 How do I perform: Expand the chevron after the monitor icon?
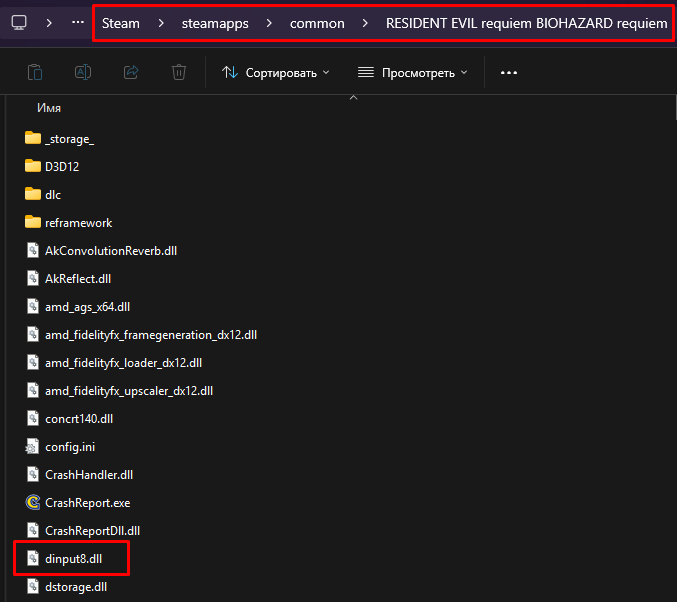coord(49,22)
